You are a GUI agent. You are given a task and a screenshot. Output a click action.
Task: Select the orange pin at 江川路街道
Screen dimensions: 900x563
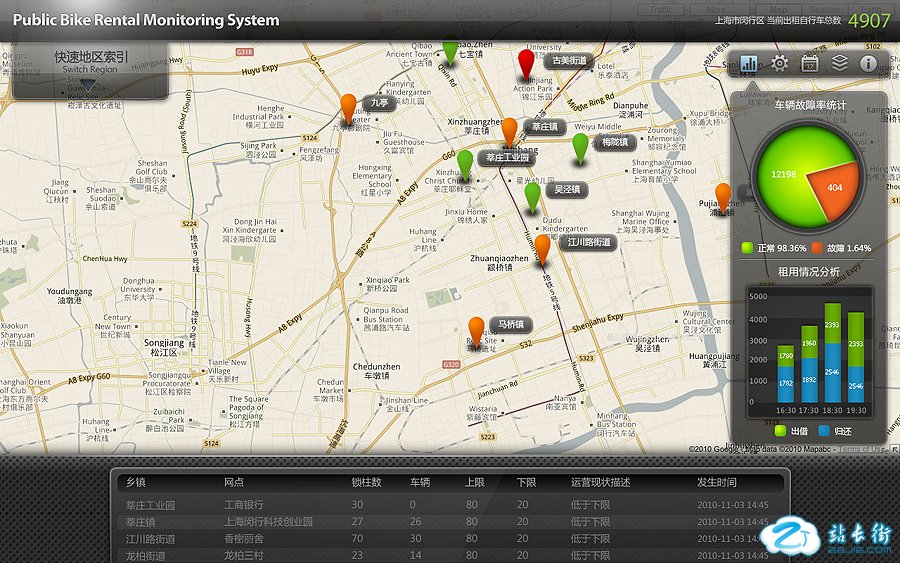542,246
